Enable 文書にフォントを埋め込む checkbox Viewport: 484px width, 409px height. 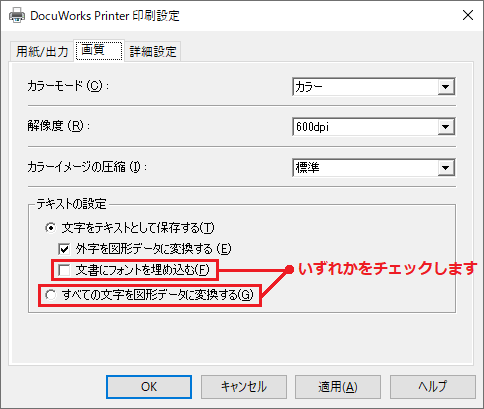click(64, 270)
